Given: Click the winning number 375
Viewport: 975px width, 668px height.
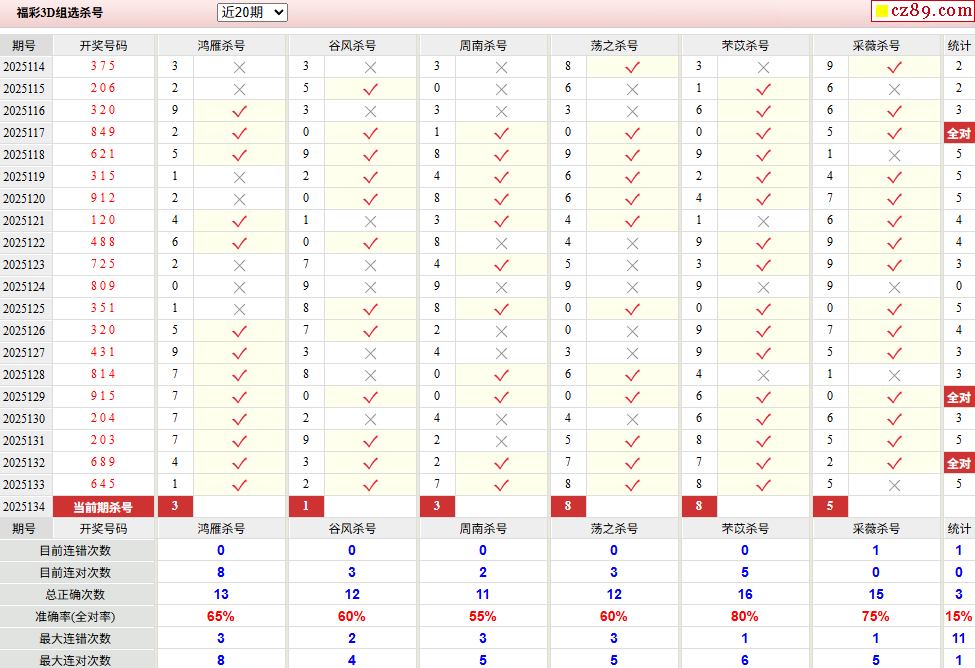Looking at the screenshot, I should pos(103,66).
